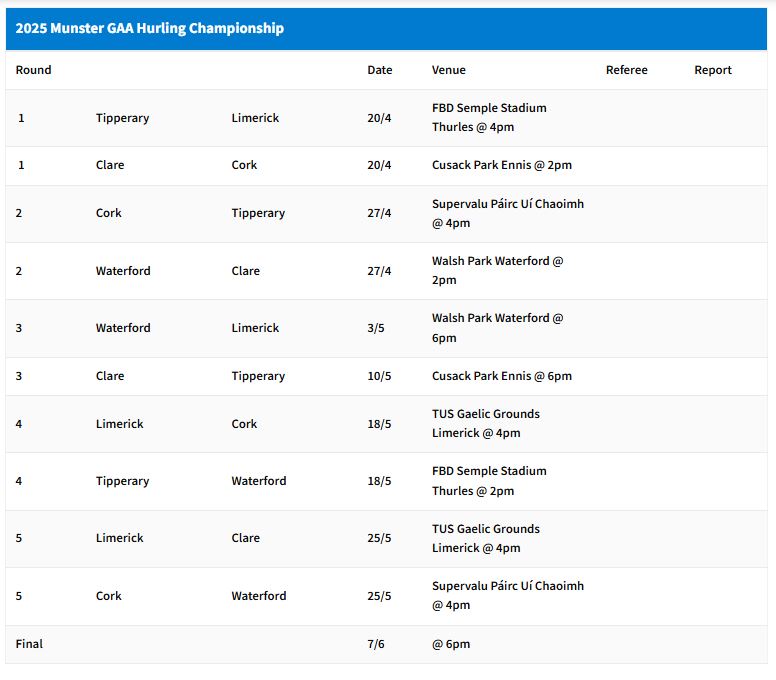Viewport: 776px width, 680px height.
Task: Select the Report column header
Action: [712, 70]
